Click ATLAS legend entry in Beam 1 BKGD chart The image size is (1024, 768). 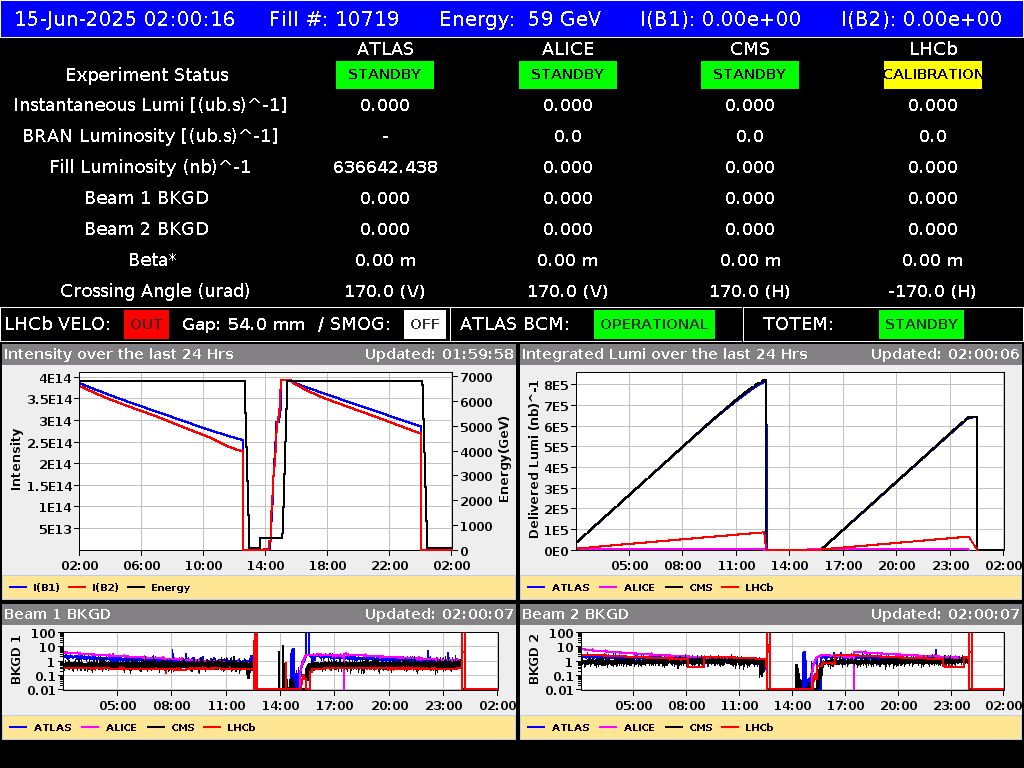coord(40,728)
